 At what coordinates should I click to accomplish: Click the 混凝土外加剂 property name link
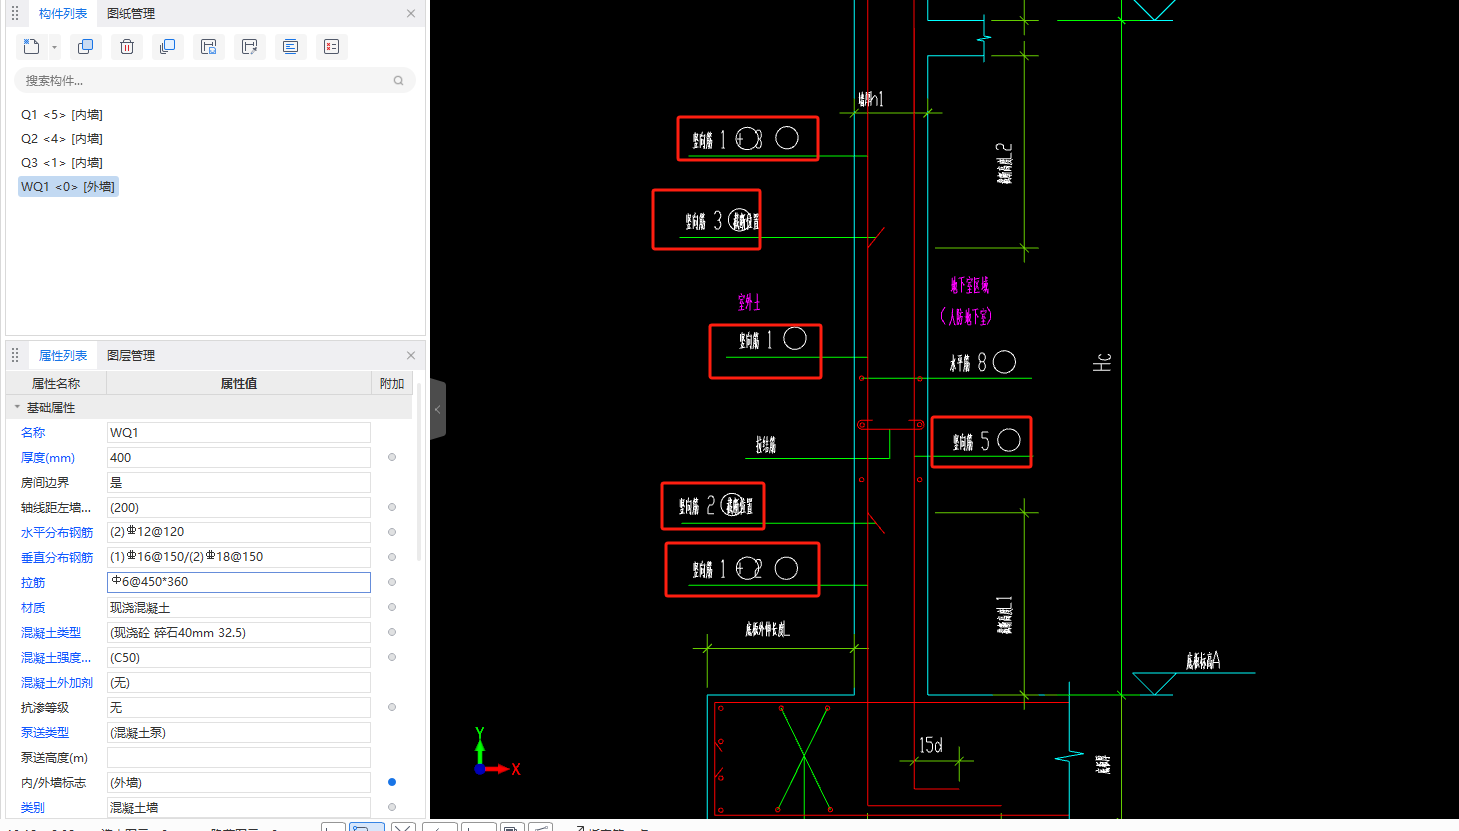[x=57, y=683]
